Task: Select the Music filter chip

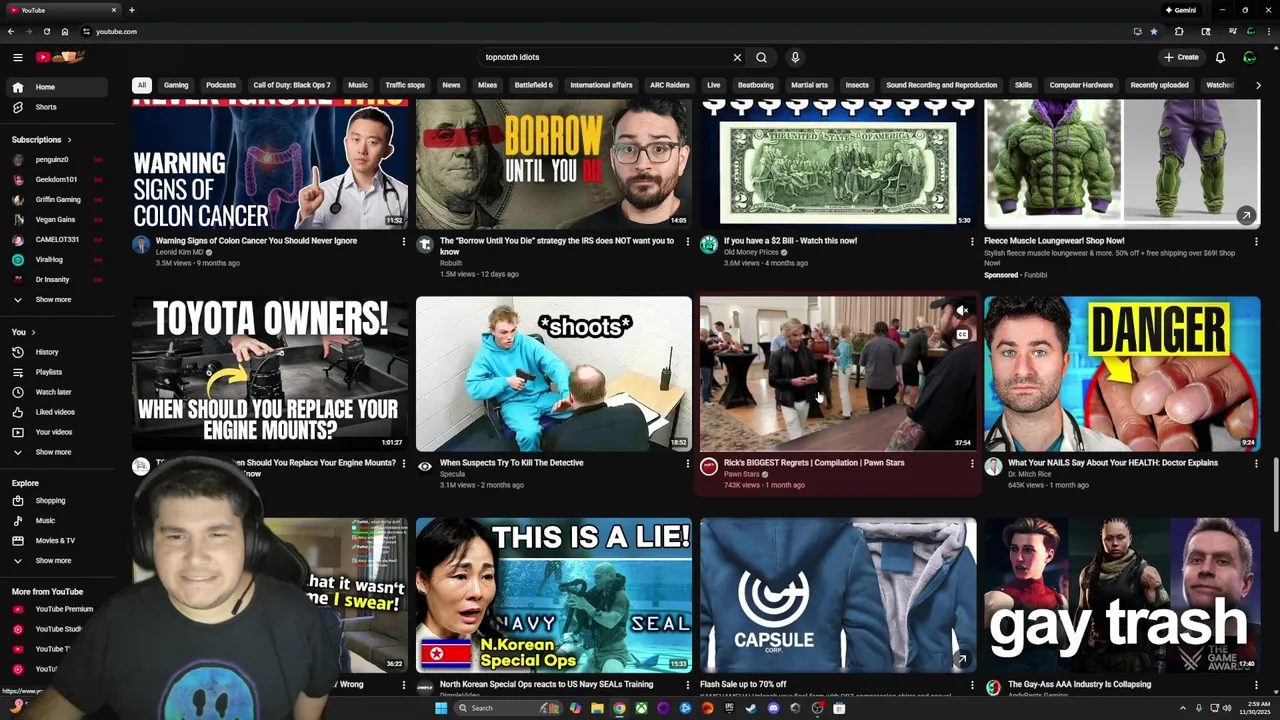Action: [358, 85]
